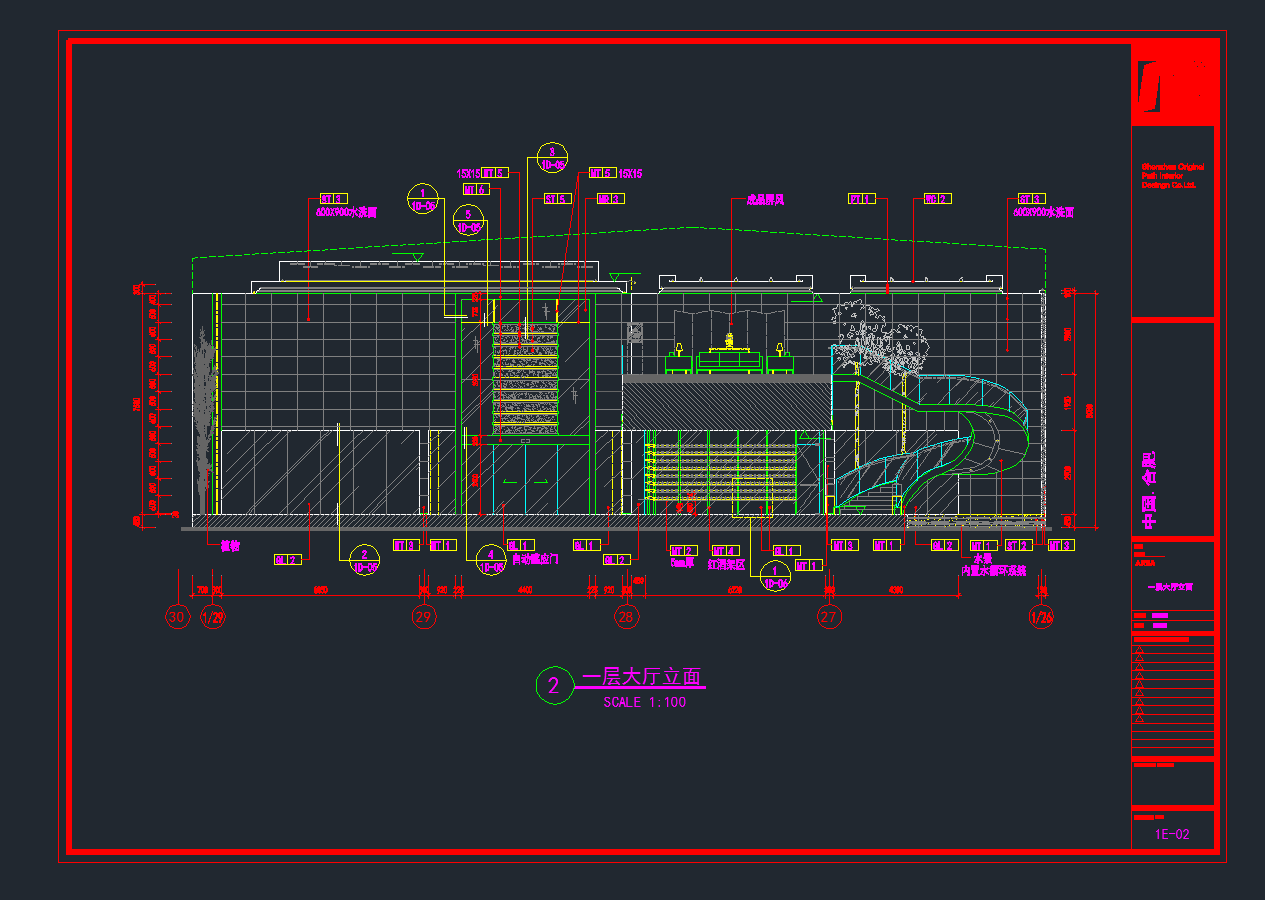Select the 红酒架区 annotation label

coord(727,565)
